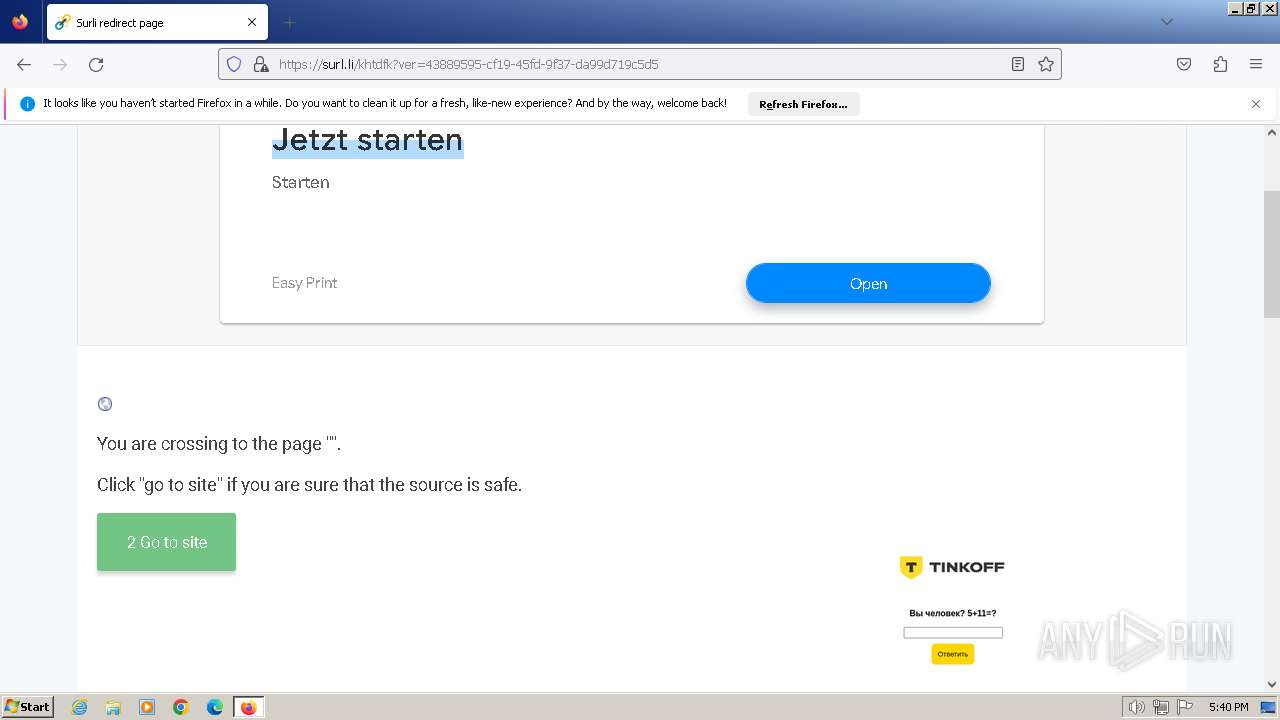Open Firefox application hamburger menu

(x=1256, y=64)
